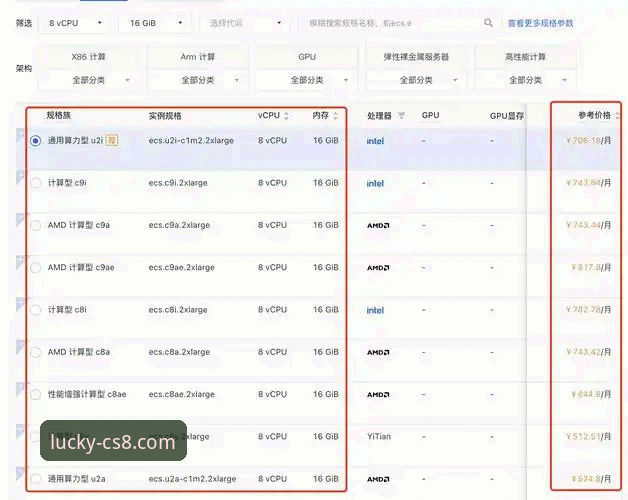Switch to the Arm 计算 architecture tab
Image resolution: width=628 pixels, height=500 pixels.
tap(198, 57)
